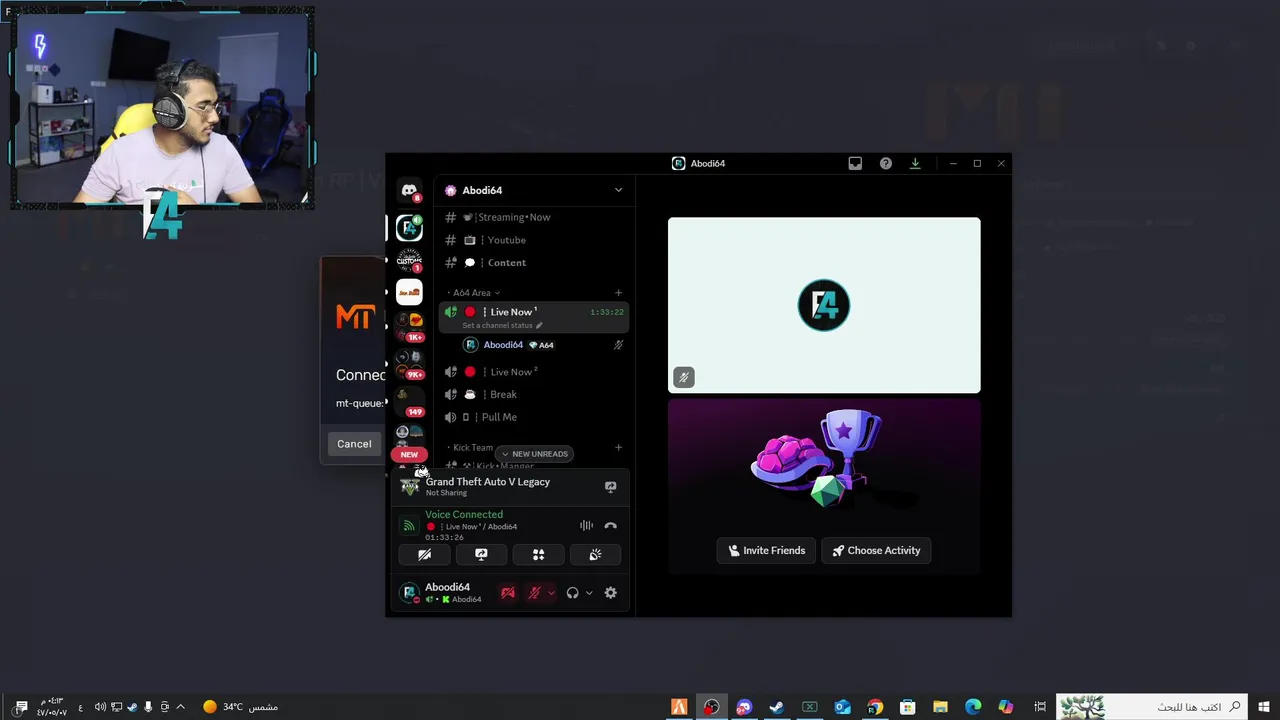Collapse the A64 Area category
The image size is (1280, 720).
475,293
